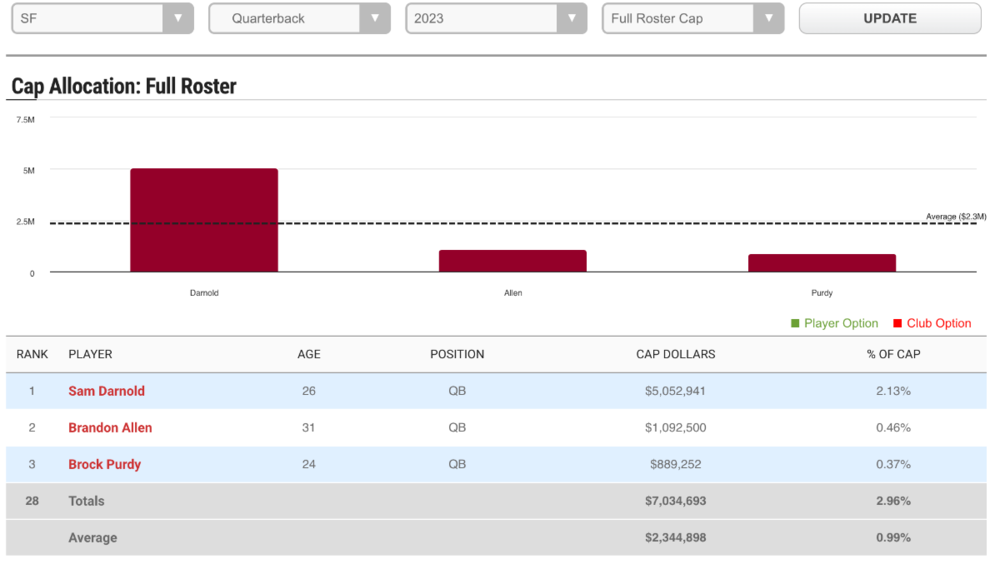Screen dimensions: 1000x564
Task: Sort table by PLAYER column header
Action: tap(90, 354)
